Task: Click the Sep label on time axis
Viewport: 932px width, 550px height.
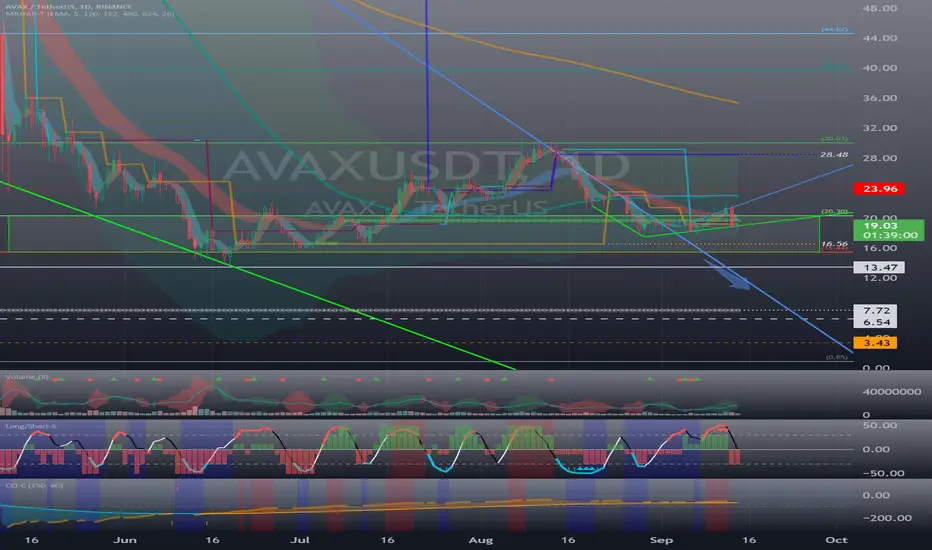Action: (x=661, y=540)
